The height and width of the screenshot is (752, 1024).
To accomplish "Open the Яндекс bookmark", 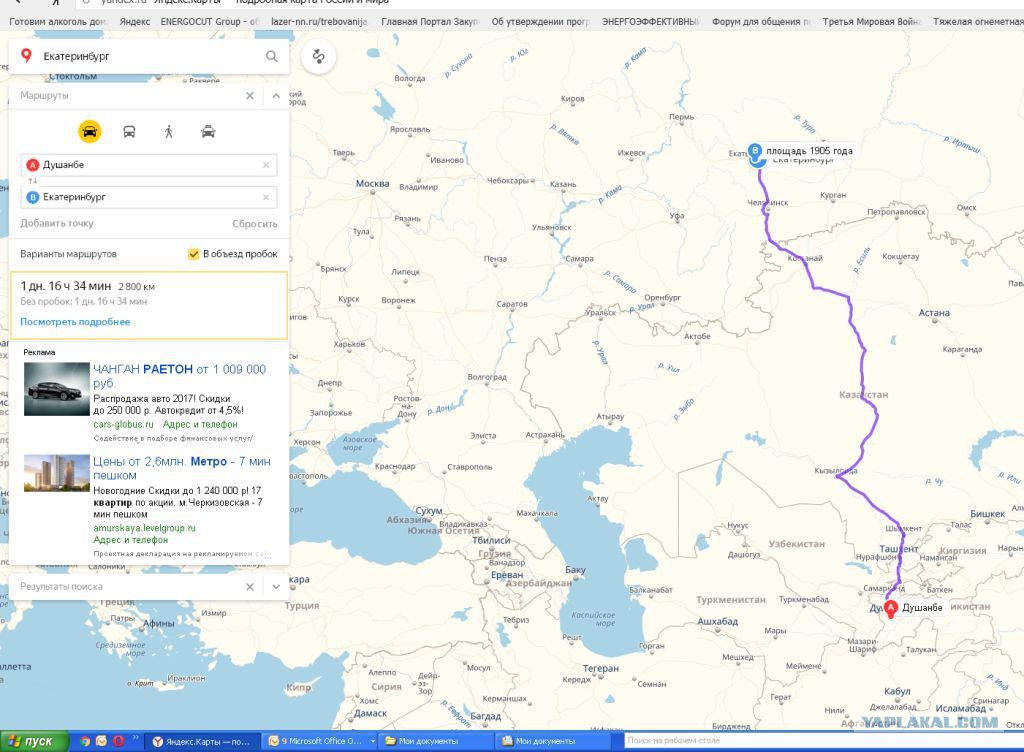I will point(135,22).
